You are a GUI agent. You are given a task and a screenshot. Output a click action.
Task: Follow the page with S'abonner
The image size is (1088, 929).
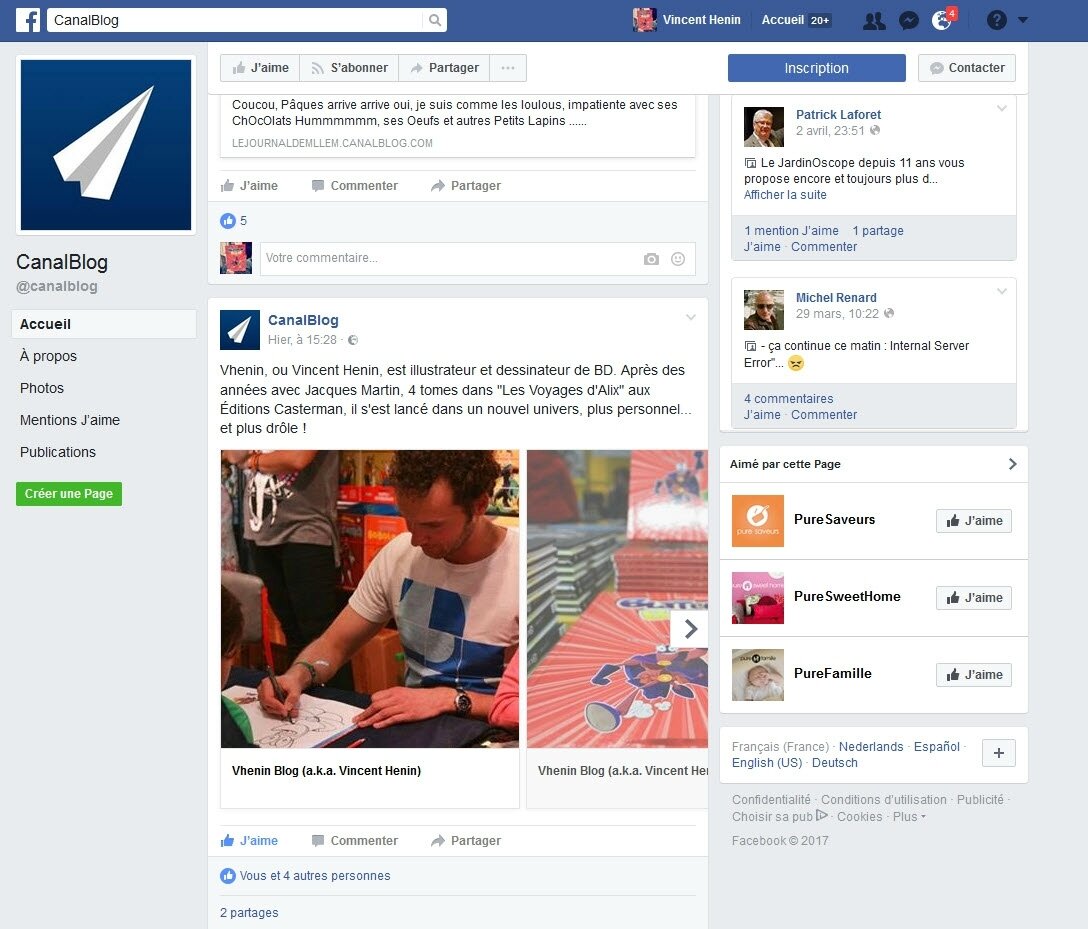(349, 68)
